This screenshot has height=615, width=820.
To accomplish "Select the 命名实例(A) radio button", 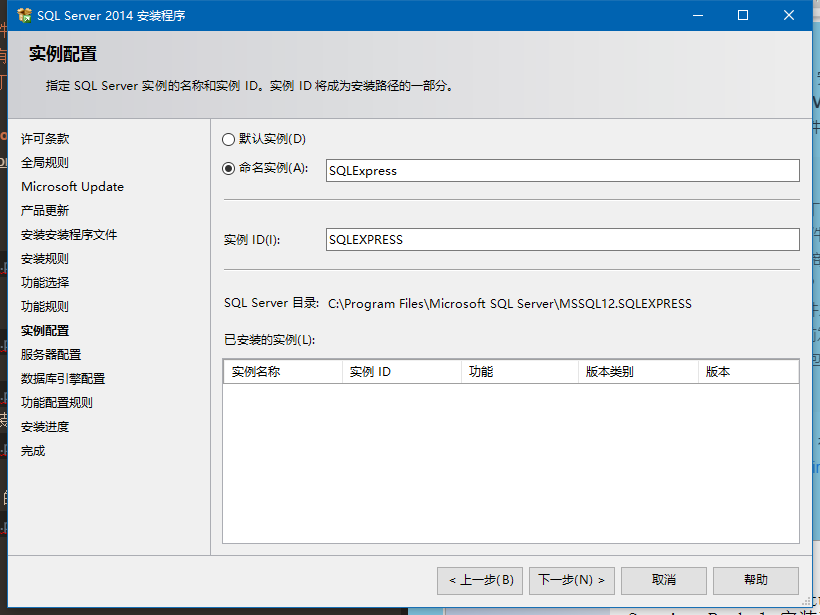I will [x=228, y=168].
